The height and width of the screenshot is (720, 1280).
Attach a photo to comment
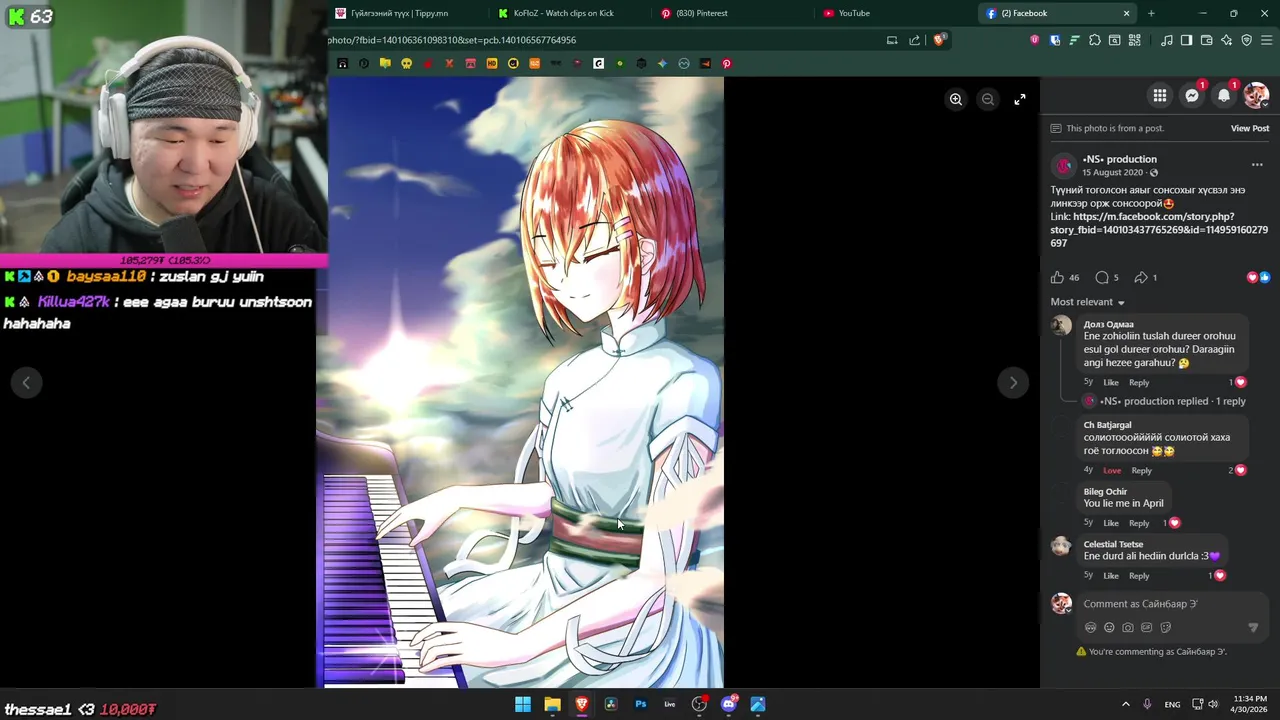(1128, 628)
